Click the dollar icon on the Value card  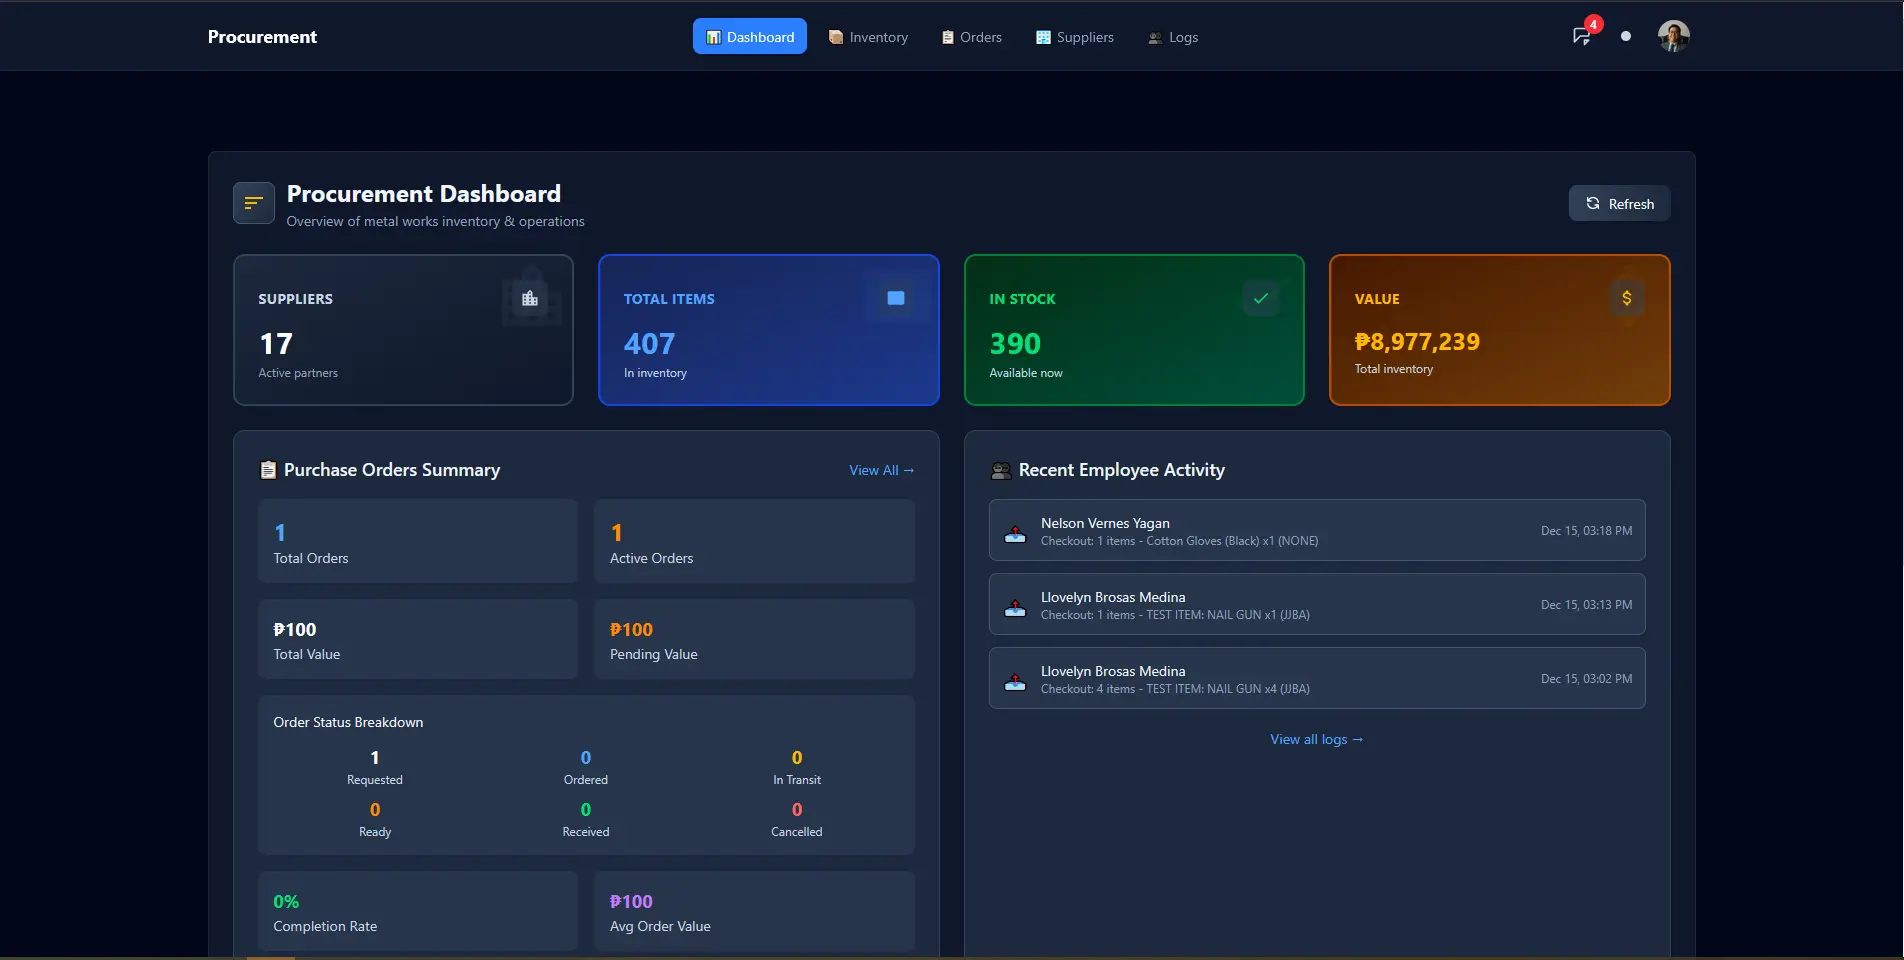[x=1626, y=297]
